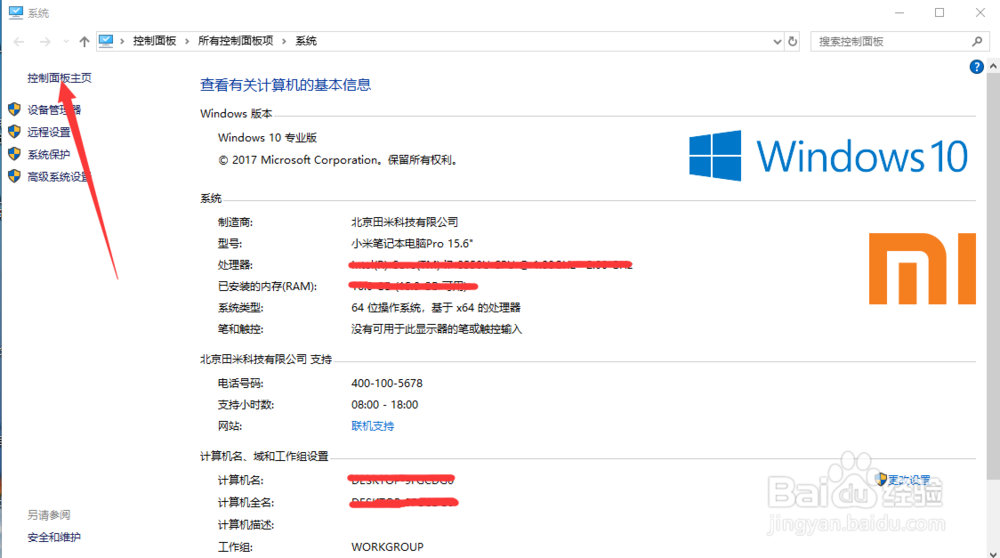The height and width of the screenshot is (558, 1000).
Task: Open 设备管理器 from the sidebar
Action: (54, 110)
